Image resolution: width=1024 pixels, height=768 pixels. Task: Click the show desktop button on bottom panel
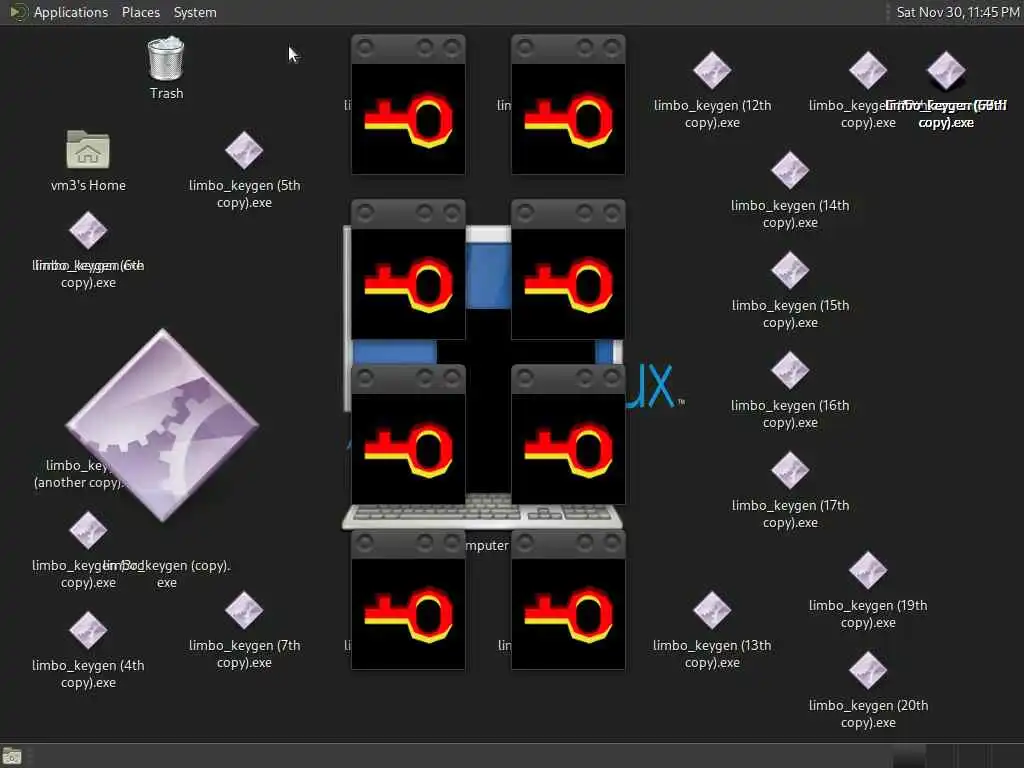pyautogui.click(x=12, y=756)
